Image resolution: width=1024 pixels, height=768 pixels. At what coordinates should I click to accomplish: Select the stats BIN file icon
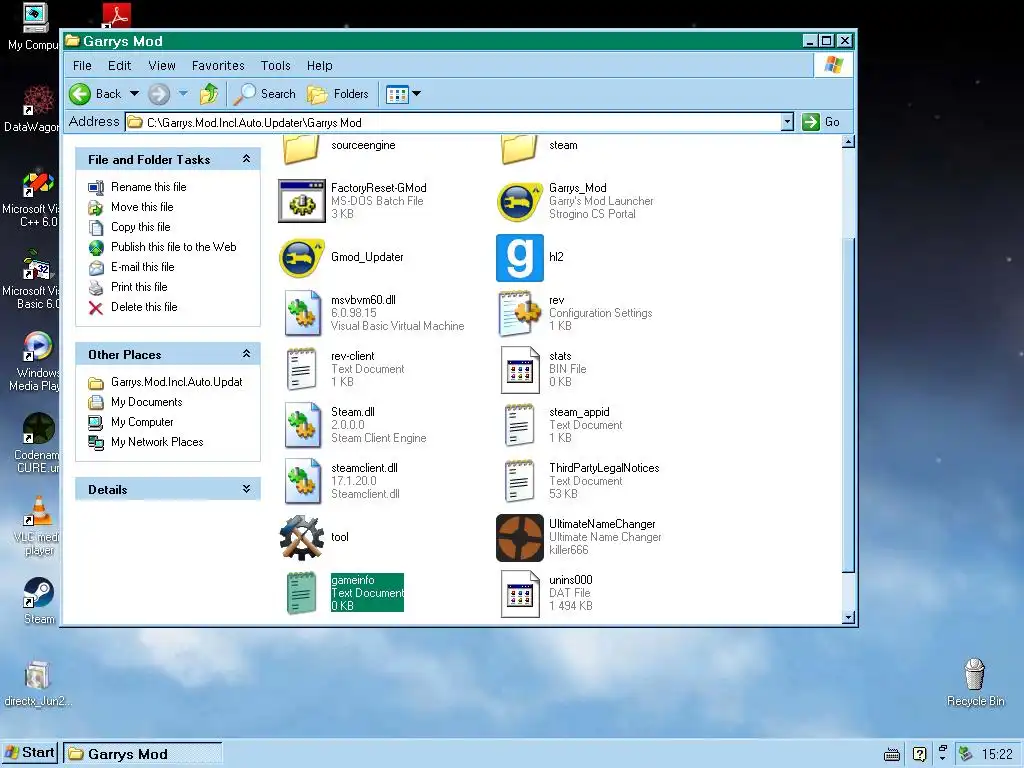[x=520, y=370]
